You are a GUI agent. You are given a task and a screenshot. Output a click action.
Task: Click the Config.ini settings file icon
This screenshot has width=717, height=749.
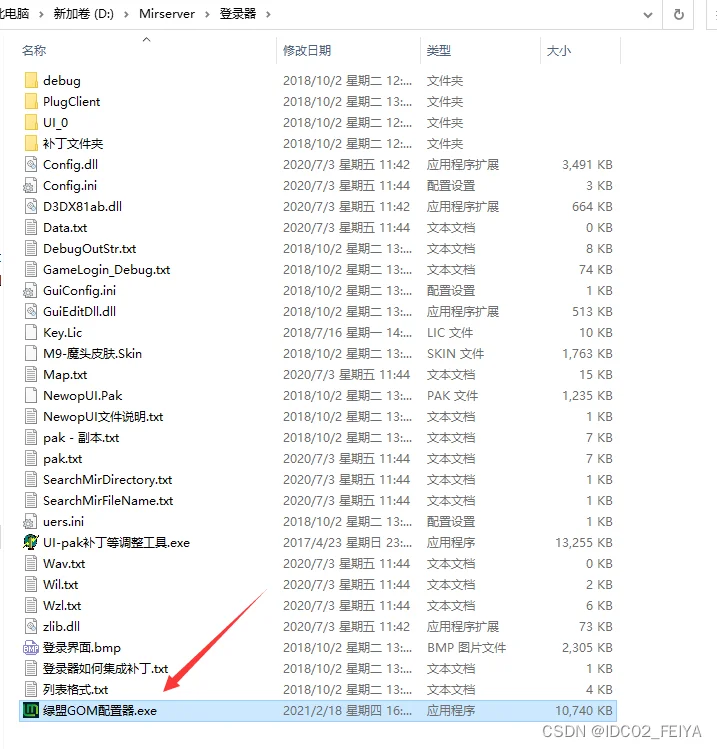point(30,186)
